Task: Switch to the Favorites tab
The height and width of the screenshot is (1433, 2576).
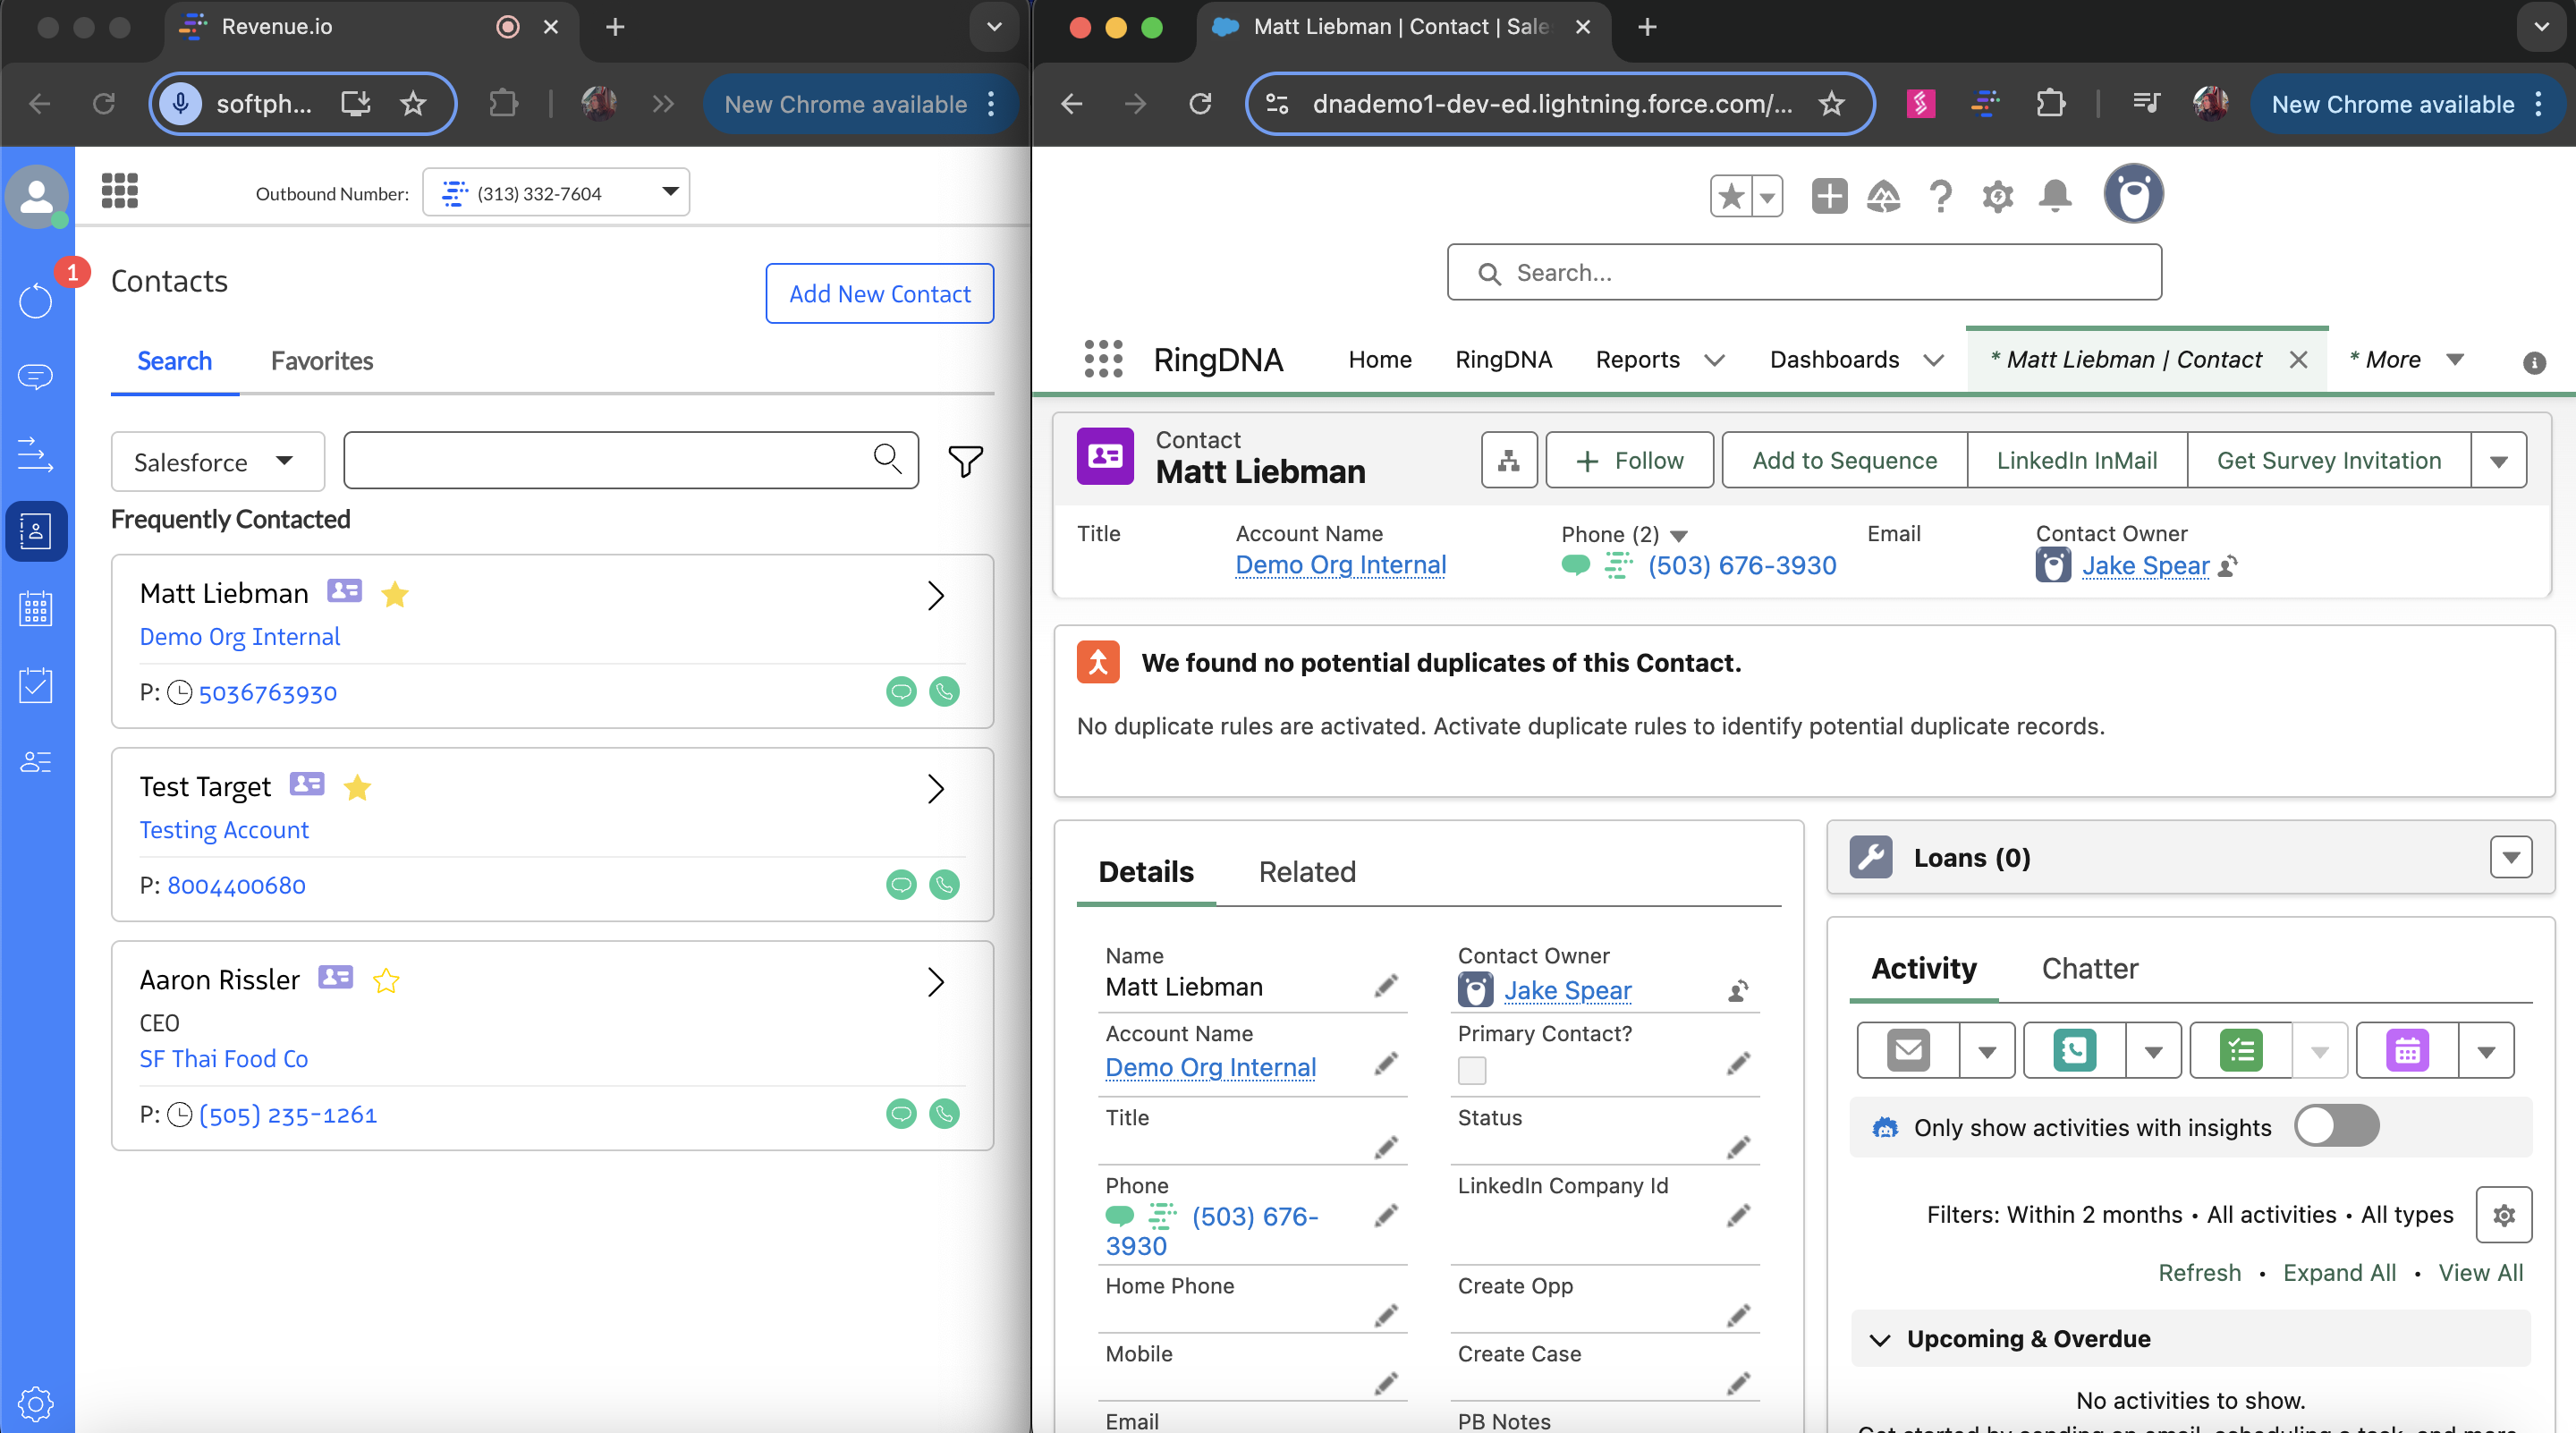Action: coord(321,361)
